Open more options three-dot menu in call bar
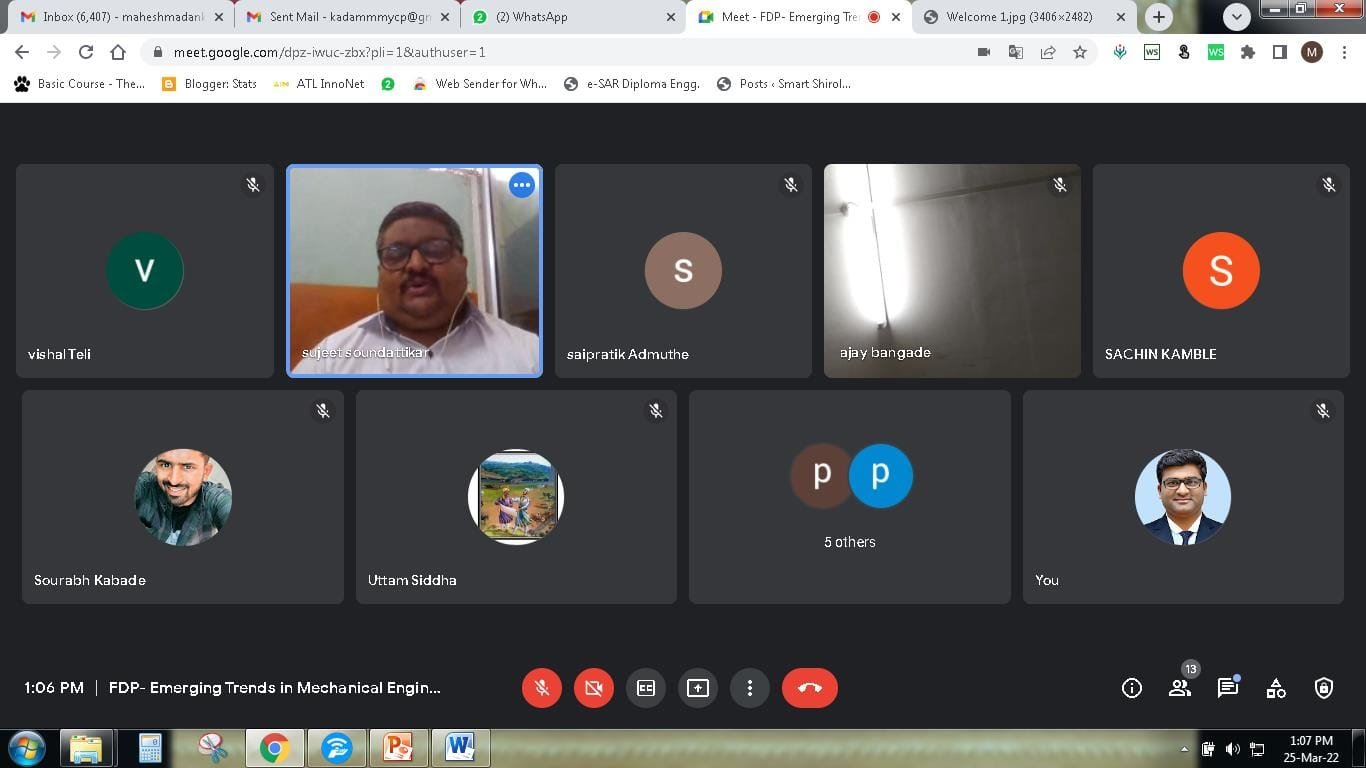This screenshot has height=768, width=1366. 750,688
